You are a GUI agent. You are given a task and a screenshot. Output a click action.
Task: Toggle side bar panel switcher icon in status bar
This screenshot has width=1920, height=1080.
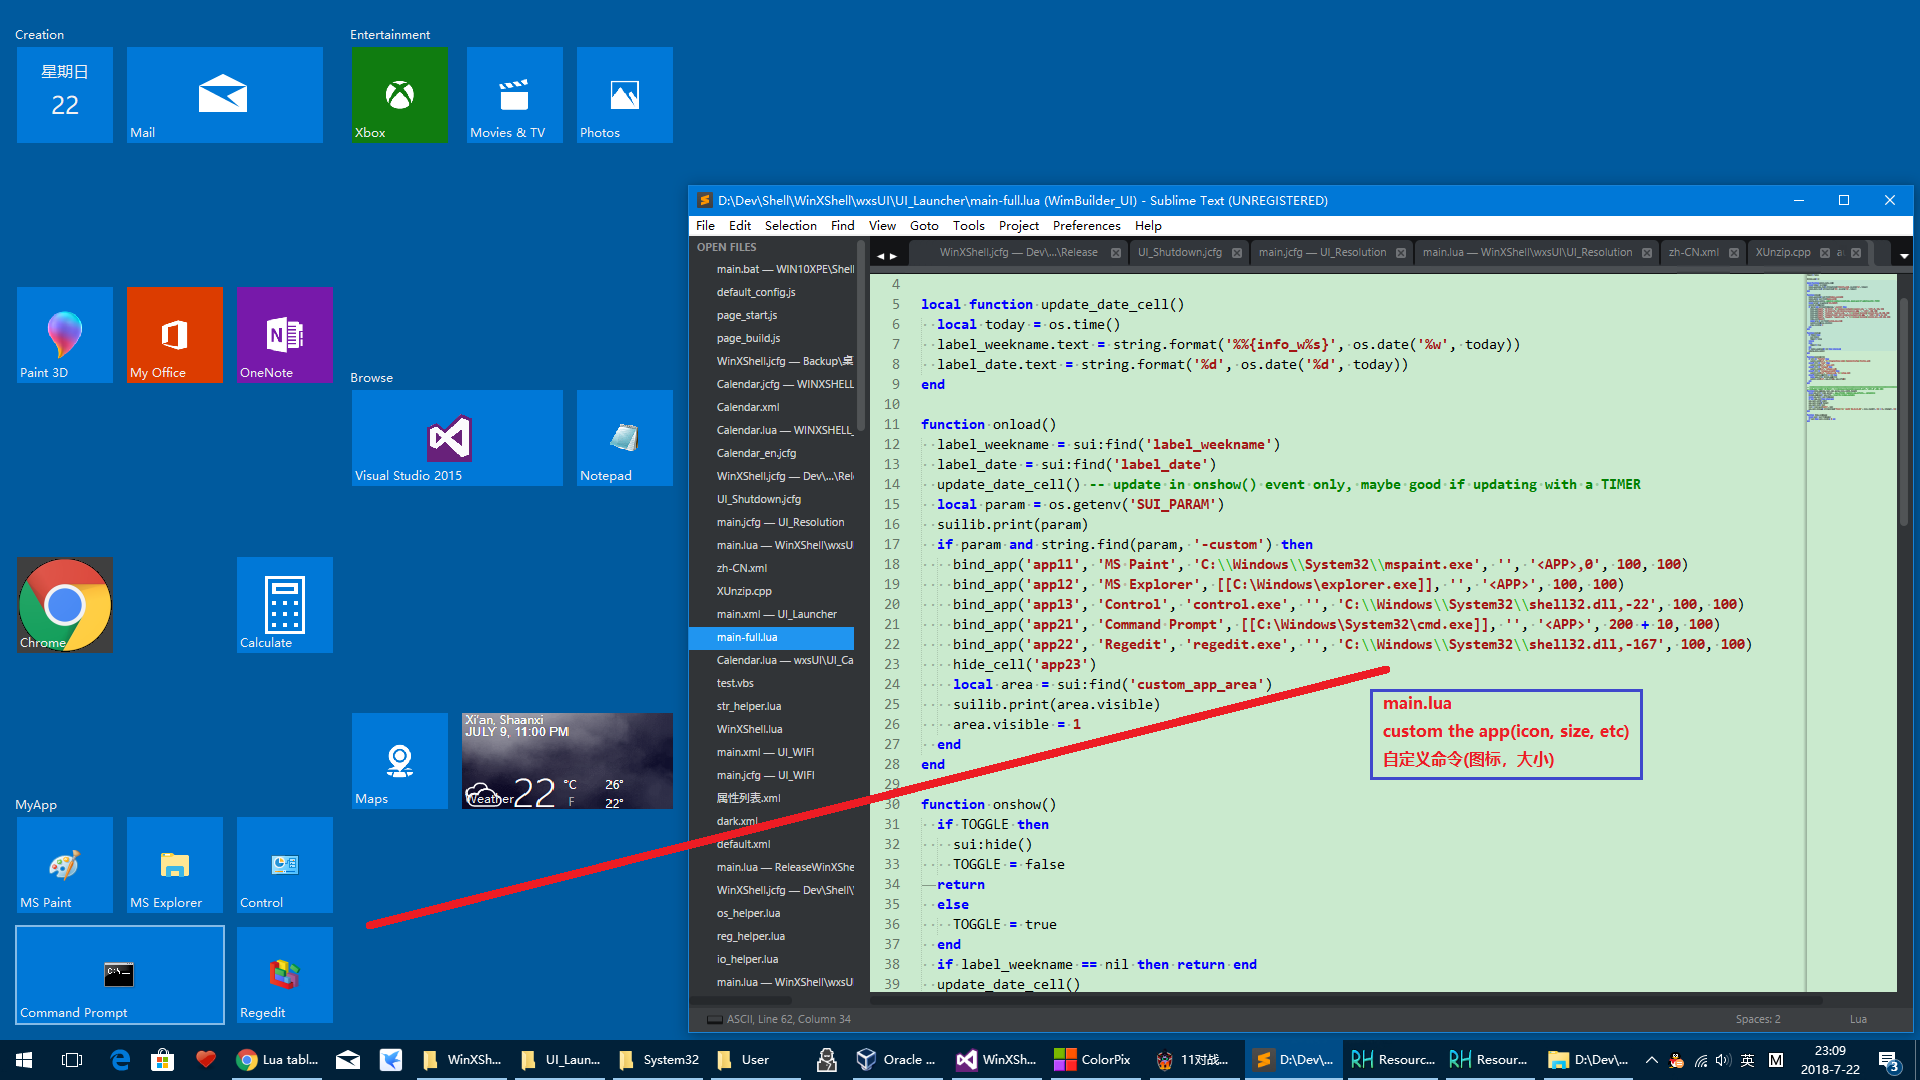click(x=714, y=1019)
